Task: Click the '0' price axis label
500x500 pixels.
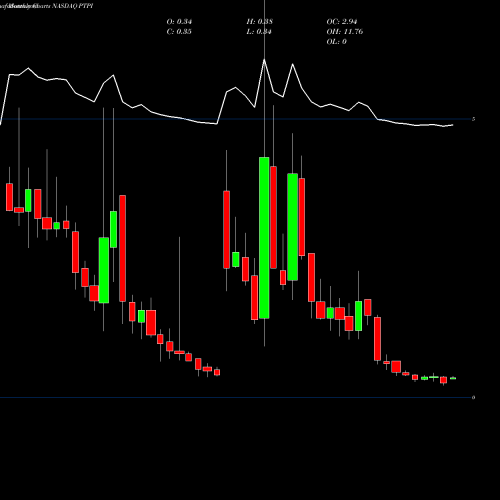Action: [x=473, y=397]
